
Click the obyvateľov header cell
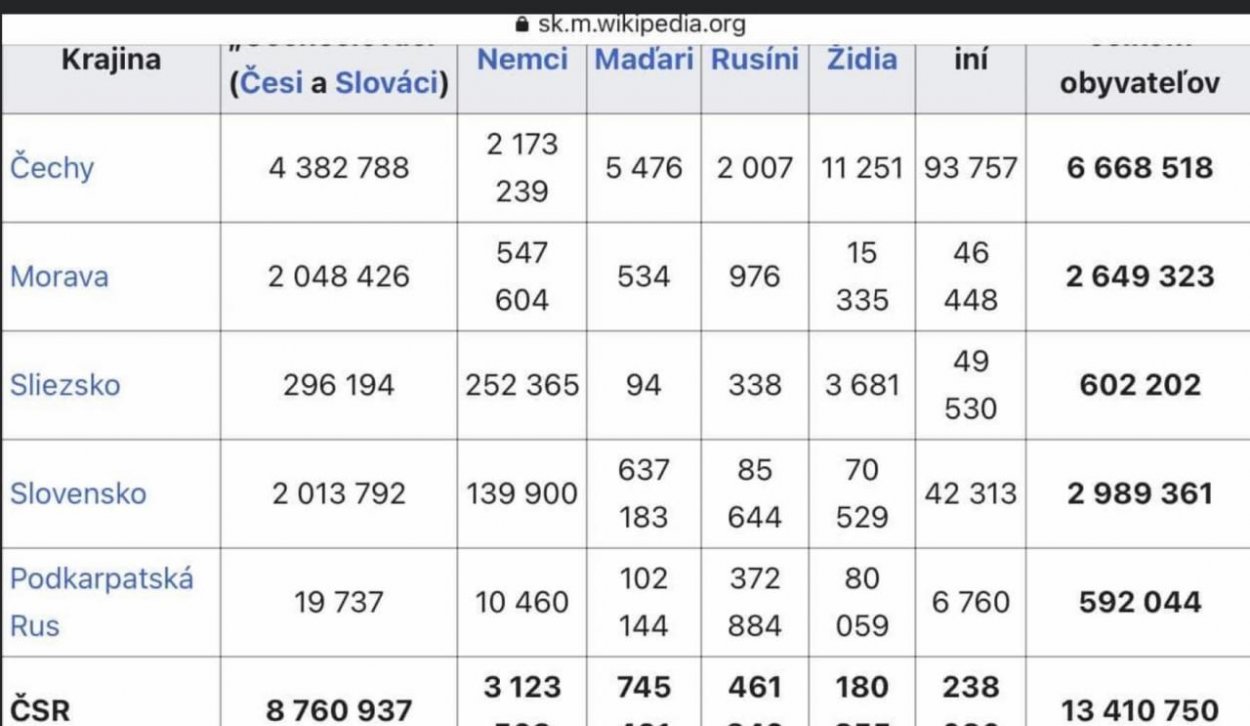1140,85
